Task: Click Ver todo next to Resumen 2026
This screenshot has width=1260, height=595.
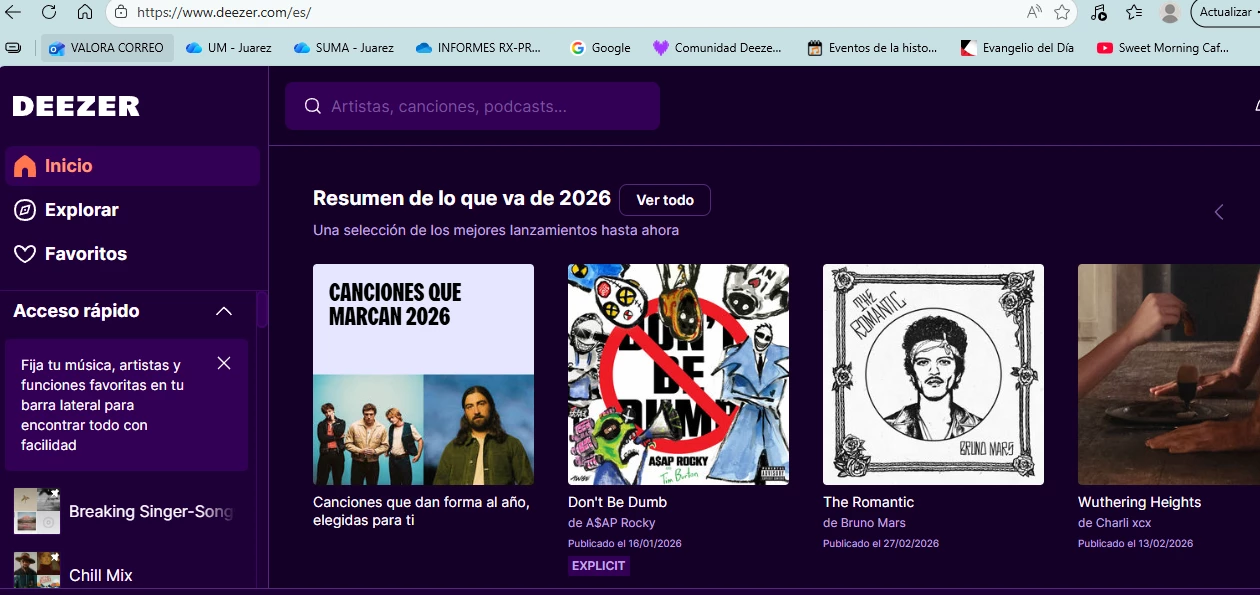Action: pyautogui.click(x=665, y=200)
